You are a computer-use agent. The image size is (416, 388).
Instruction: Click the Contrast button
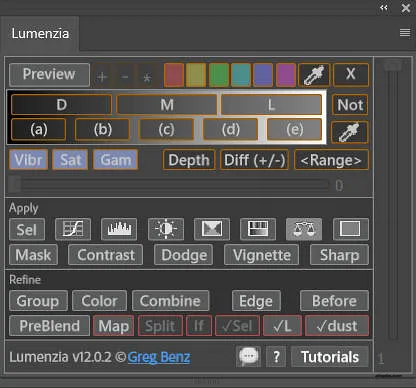106,255
